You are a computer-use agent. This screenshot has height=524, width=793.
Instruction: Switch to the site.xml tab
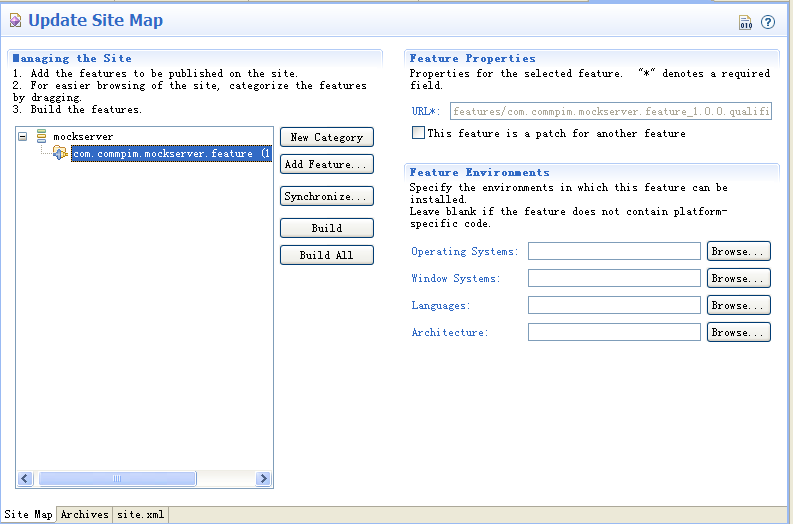click(x=141, y=515)
